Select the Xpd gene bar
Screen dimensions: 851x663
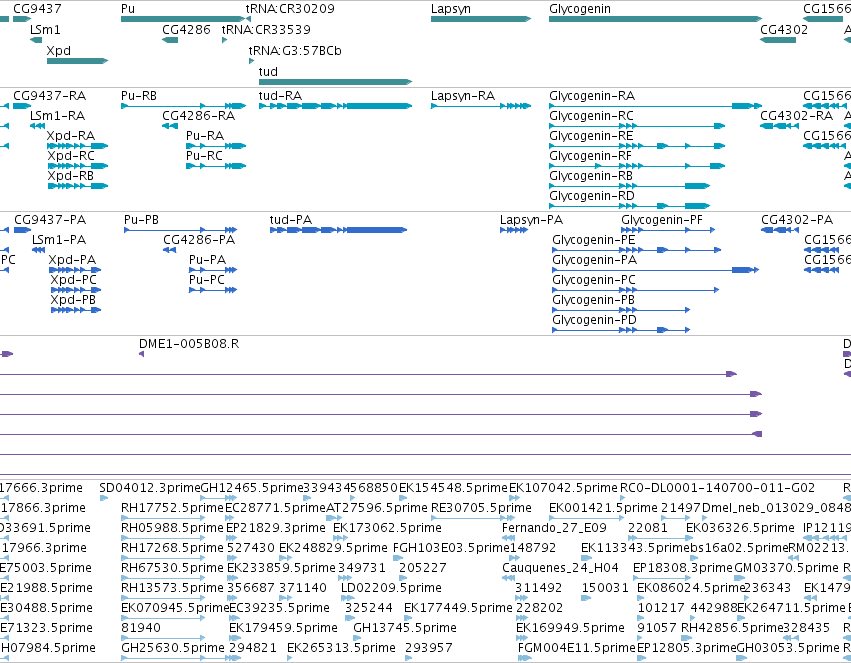(78, 61)
